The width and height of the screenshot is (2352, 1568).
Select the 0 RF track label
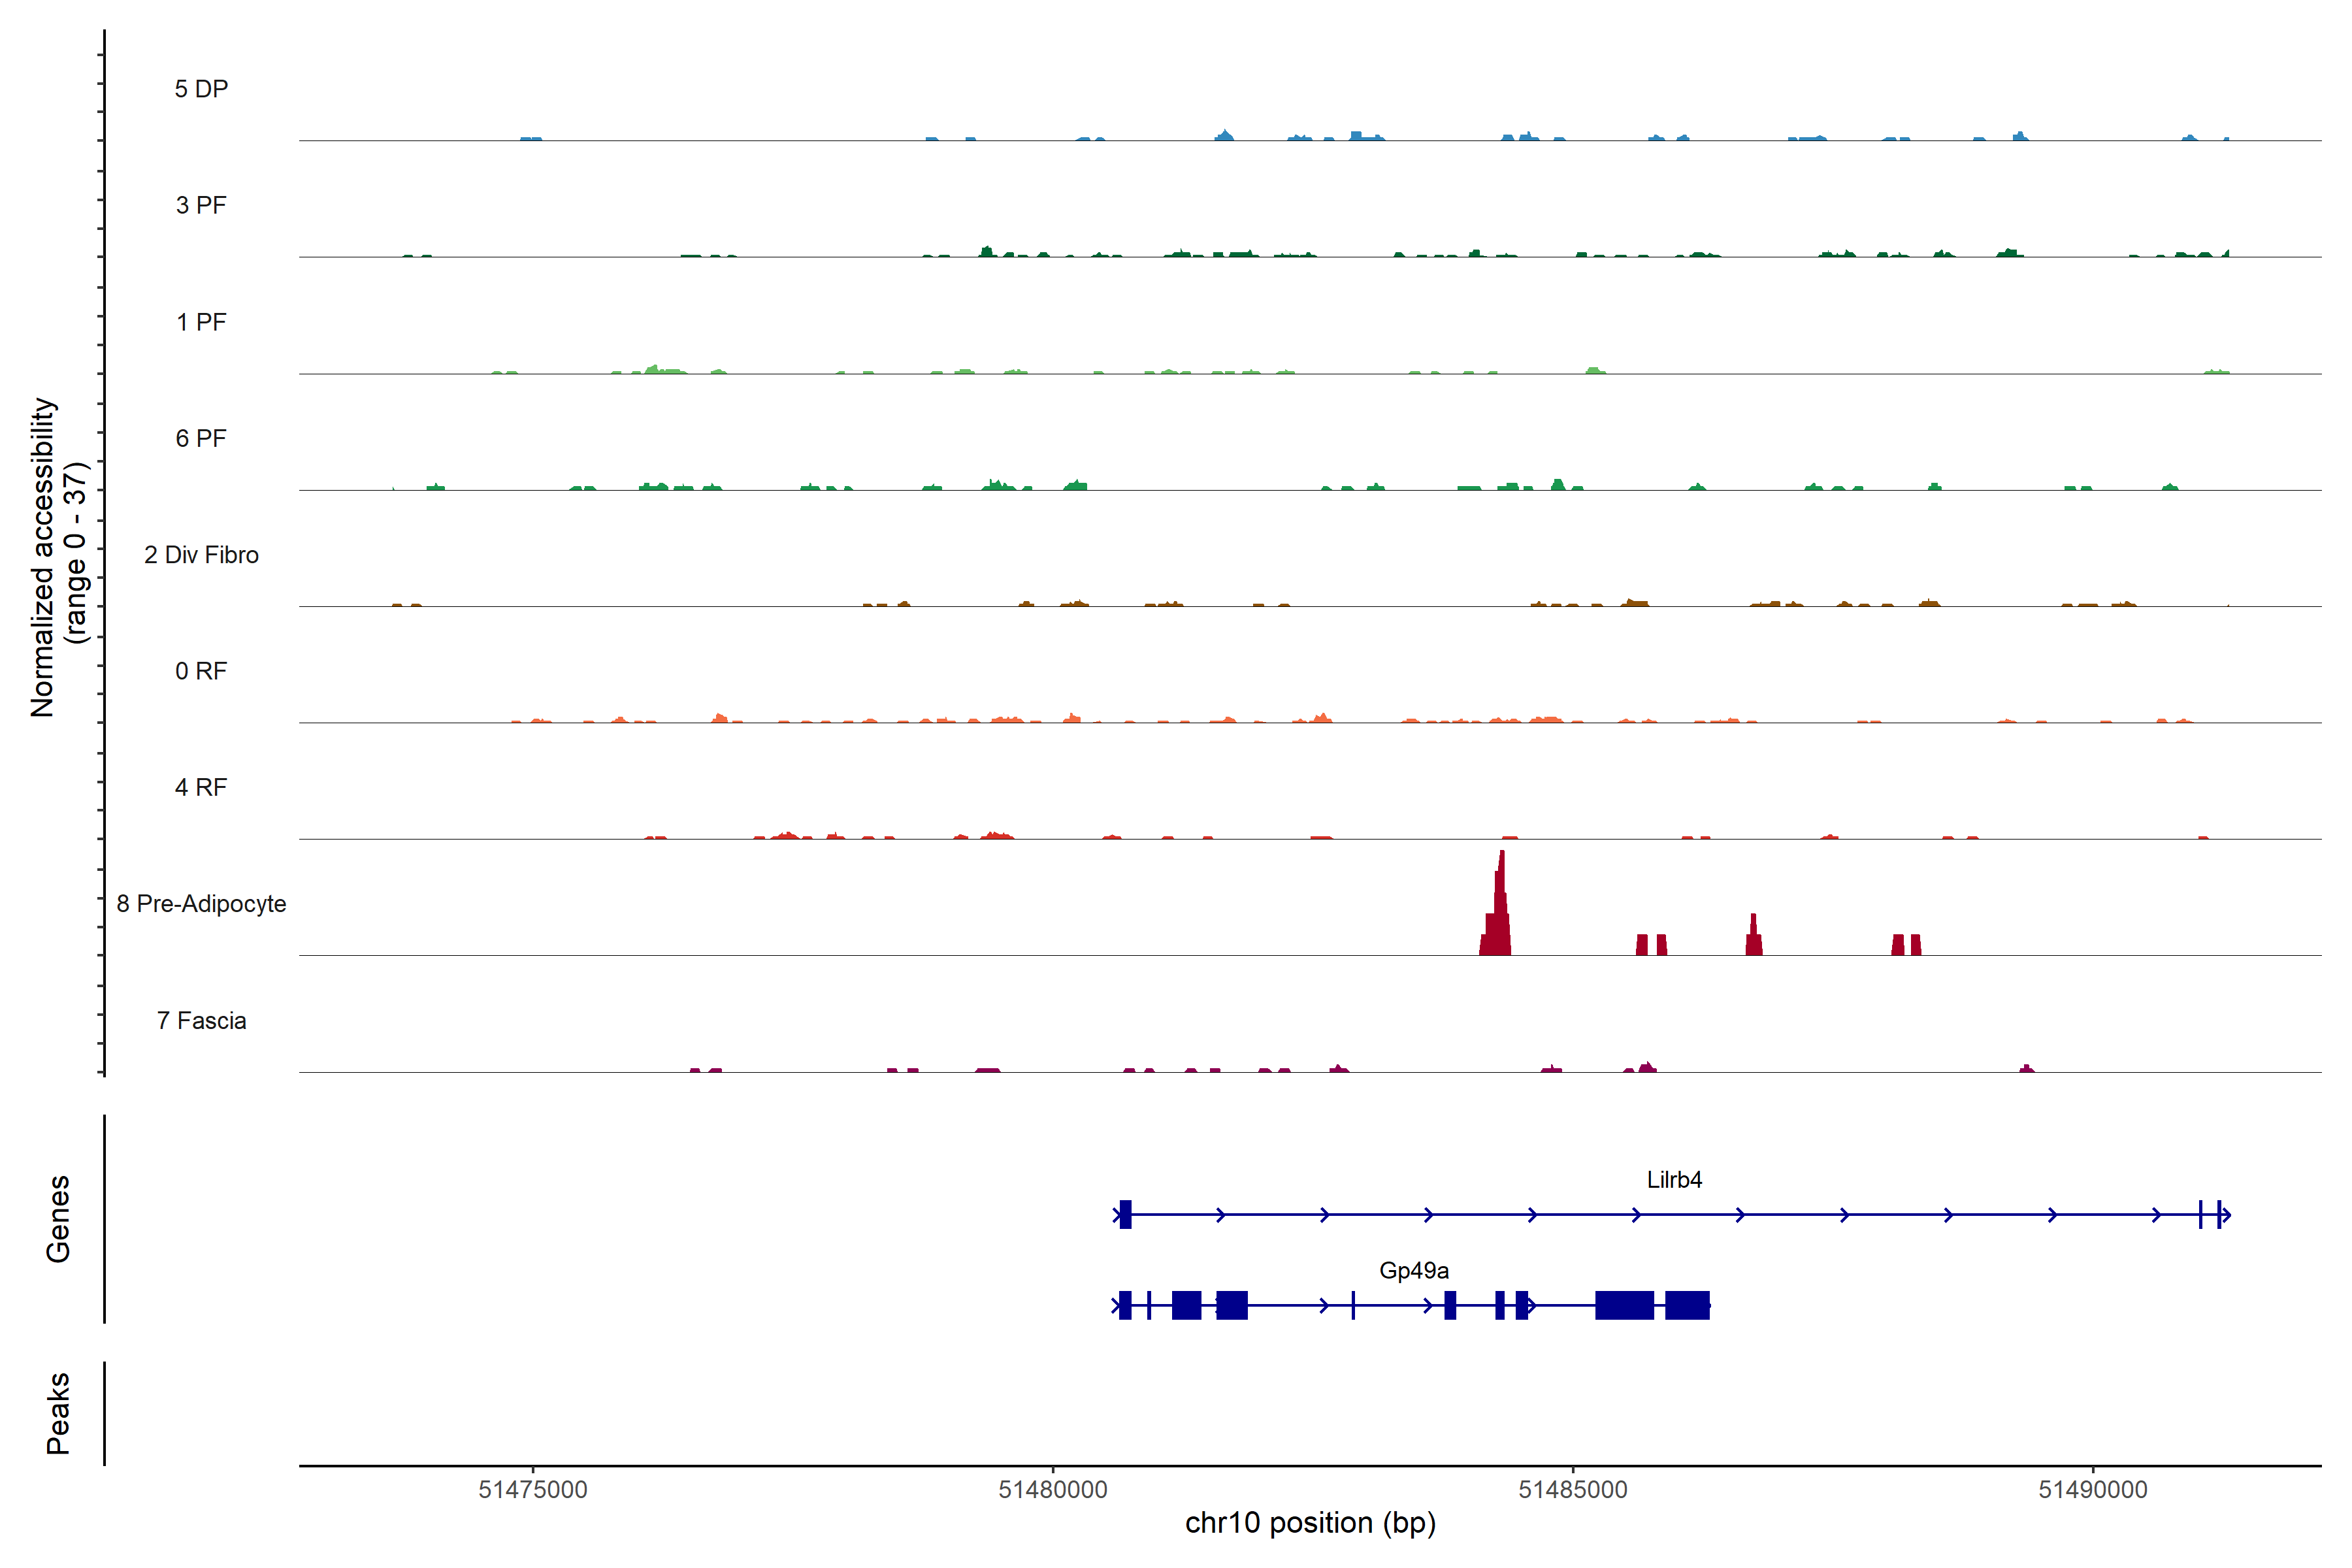[201, 671]
